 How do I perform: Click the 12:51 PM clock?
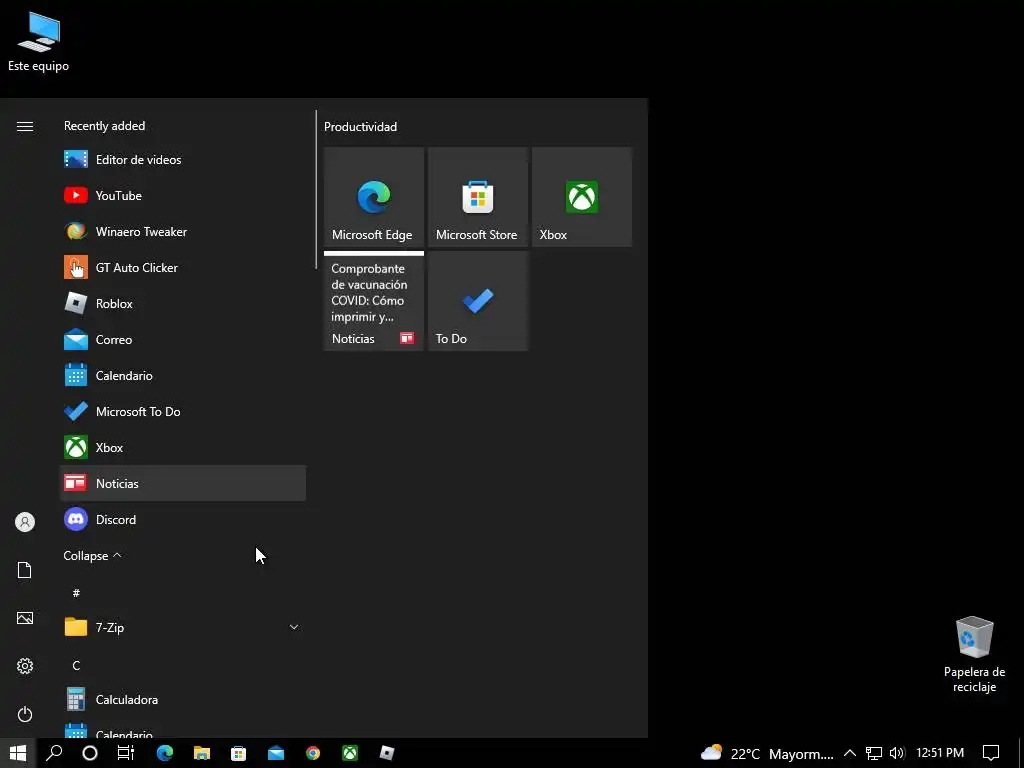(x=940, y=753)
